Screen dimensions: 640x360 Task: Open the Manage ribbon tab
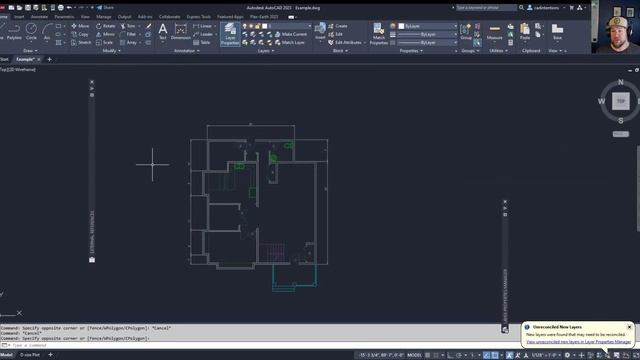(104, 17)
